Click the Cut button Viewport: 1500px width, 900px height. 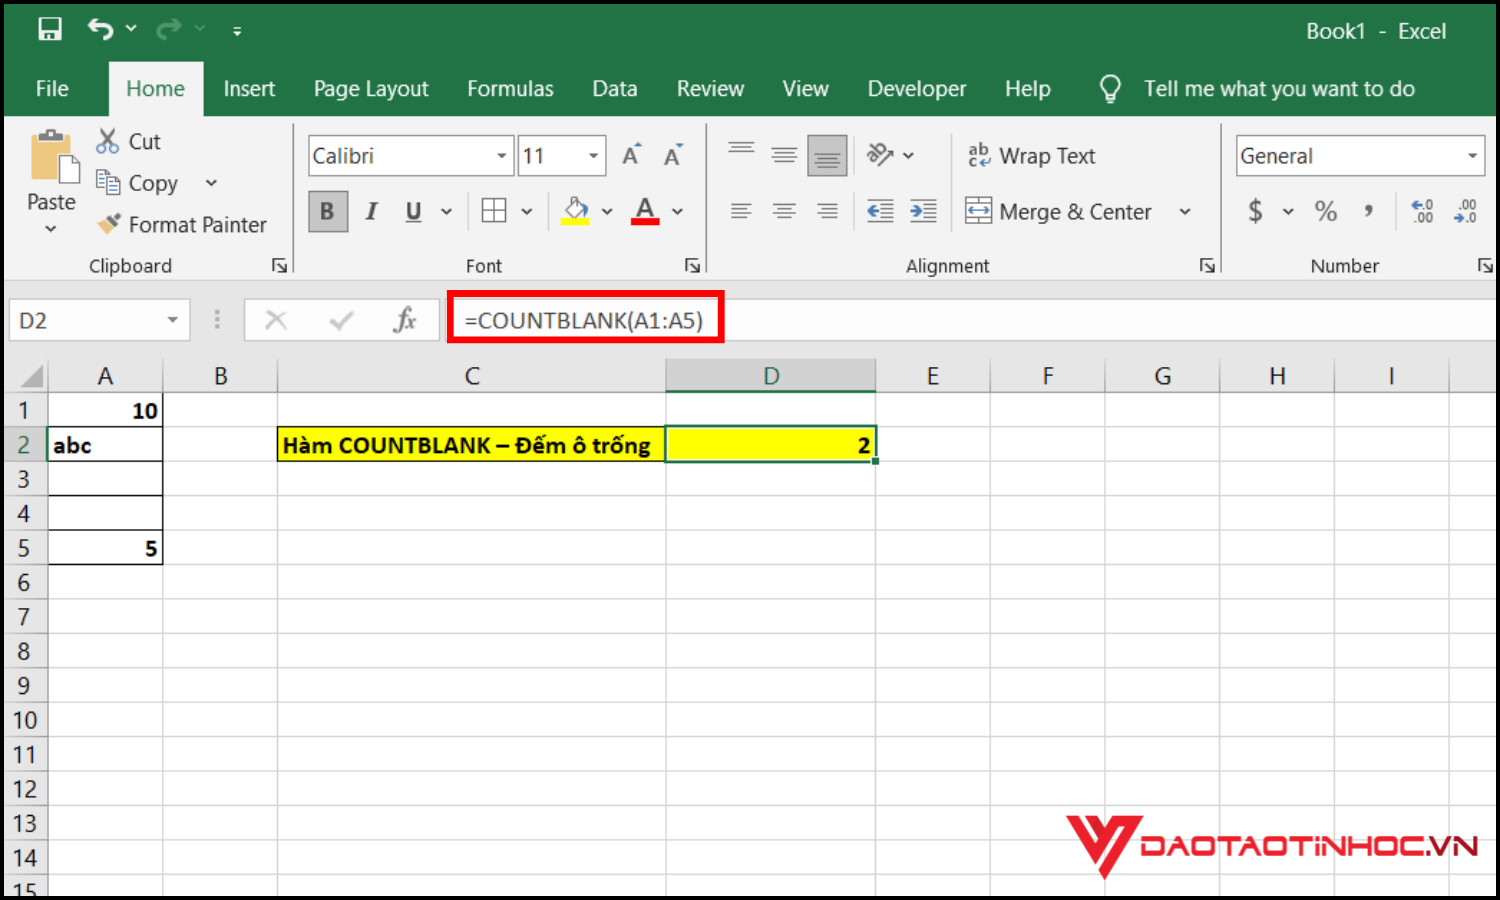(128, 142)
